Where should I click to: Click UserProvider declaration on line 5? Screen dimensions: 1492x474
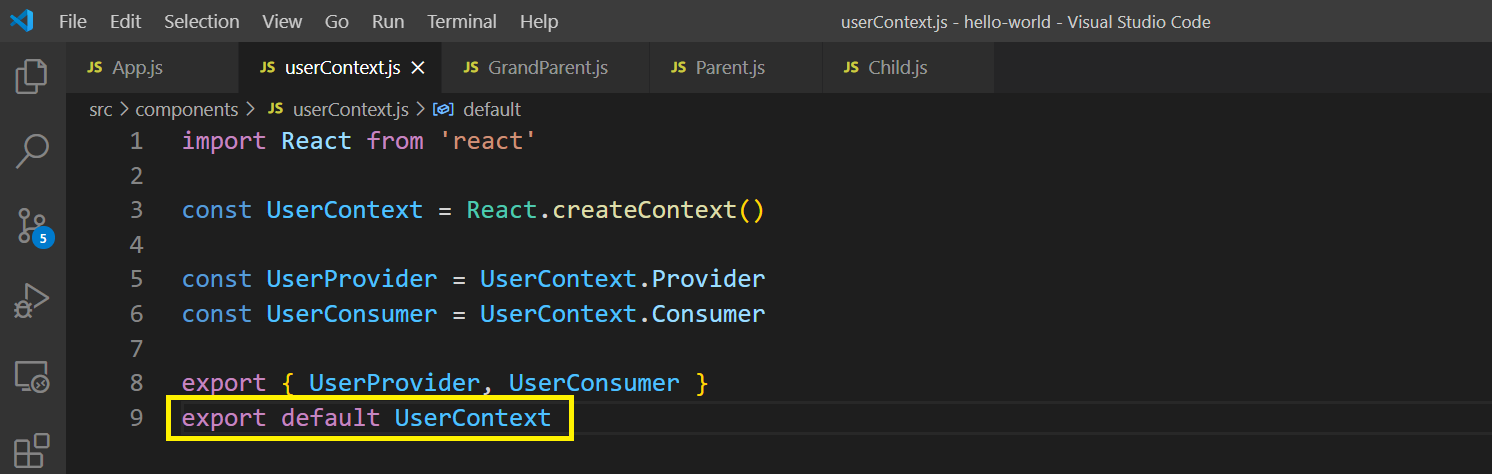coord(352,279)
